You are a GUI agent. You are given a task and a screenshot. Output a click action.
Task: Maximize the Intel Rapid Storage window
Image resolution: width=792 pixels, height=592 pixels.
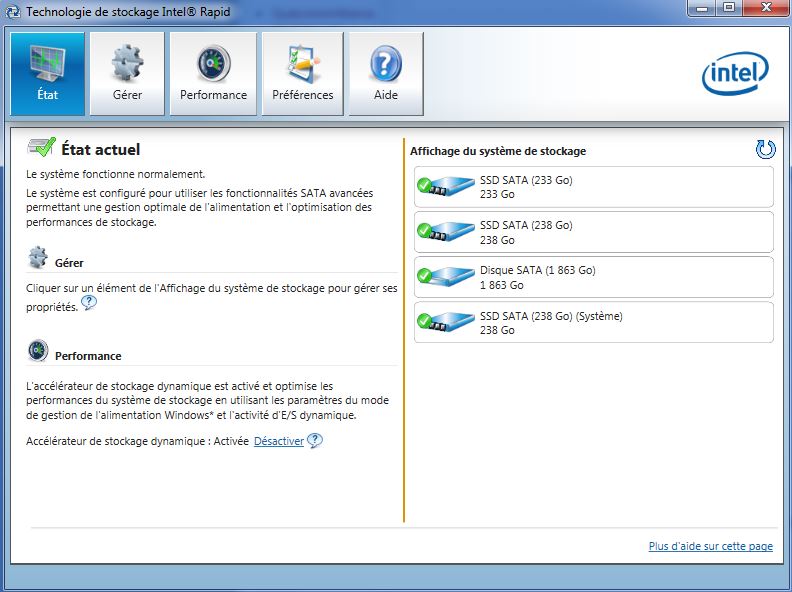(729, 8)
